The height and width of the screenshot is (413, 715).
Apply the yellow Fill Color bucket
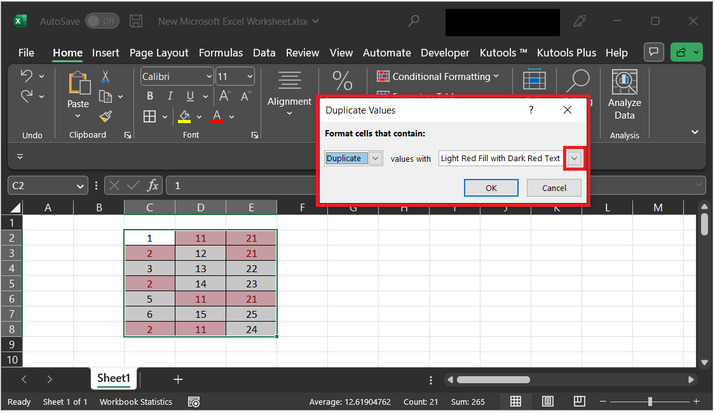184,117
